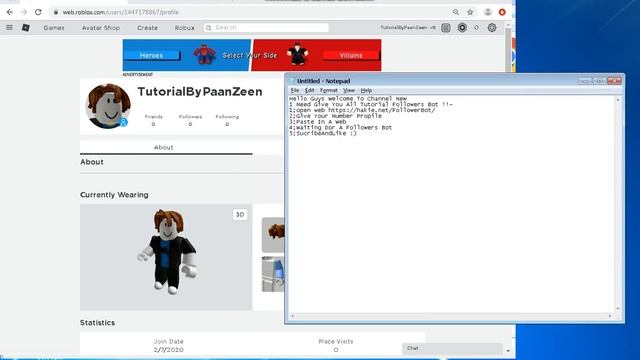
Task: Open the Roblox hamburger menu
Action: tap(9, 27)
